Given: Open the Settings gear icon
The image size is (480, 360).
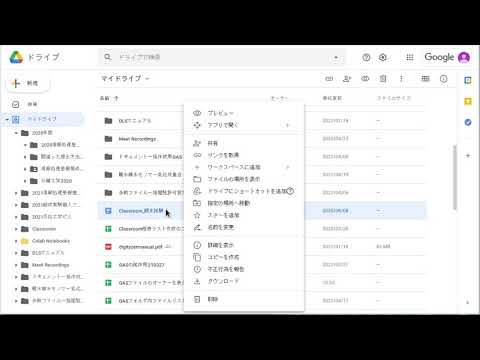Looking at the screenshot, I should [383, 57].
